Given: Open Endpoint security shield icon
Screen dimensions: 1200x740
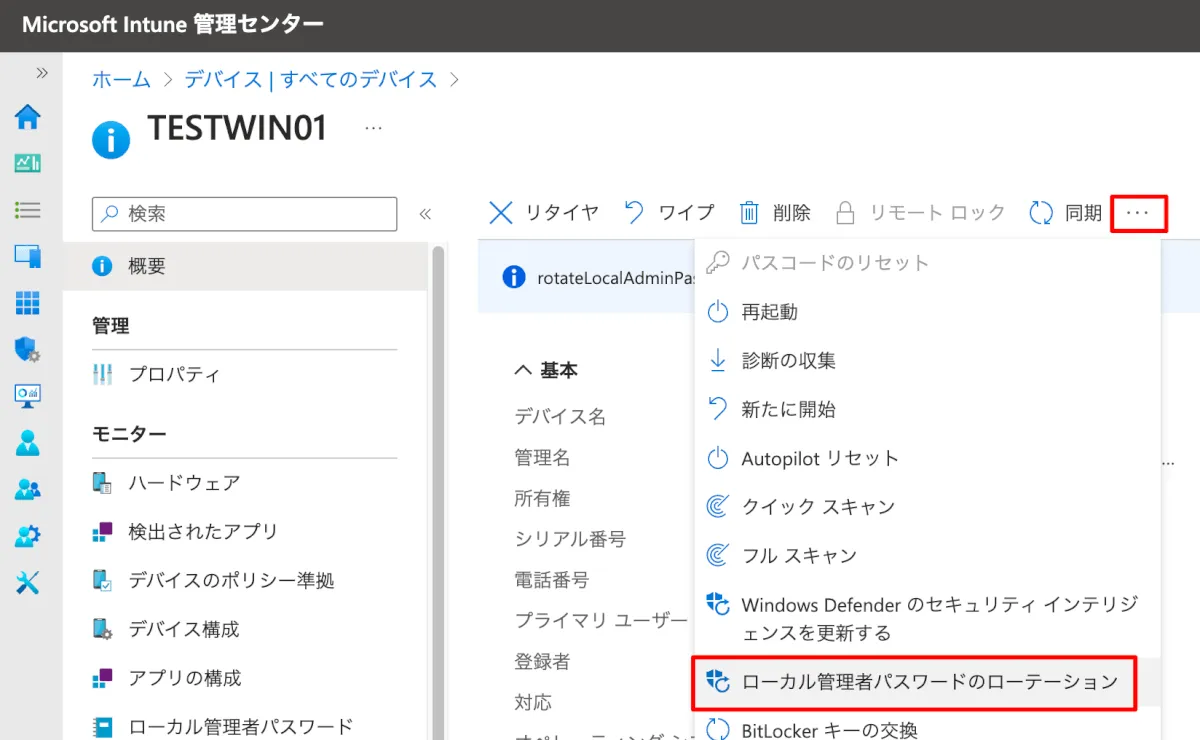Looking at the screenshot, I should (28, 349).
